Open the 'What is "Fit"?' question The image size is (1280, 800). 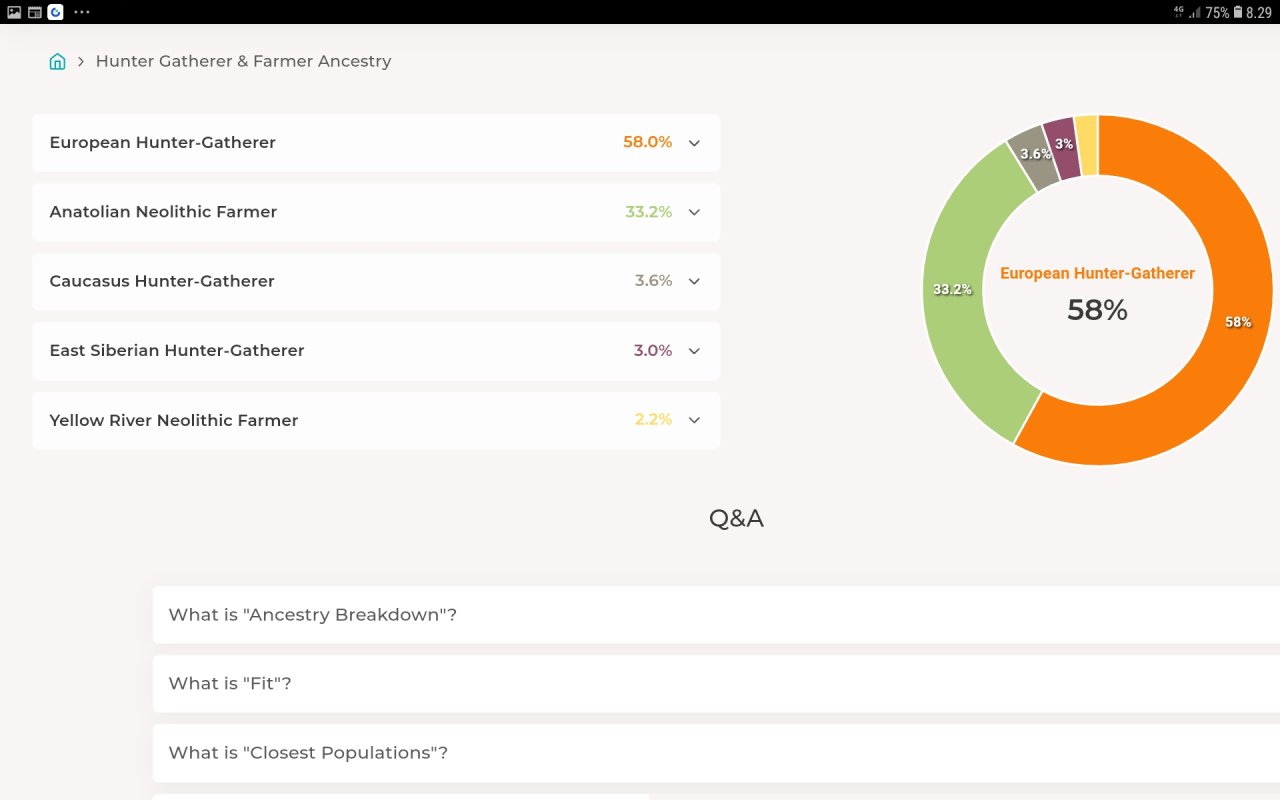point(716,683)
